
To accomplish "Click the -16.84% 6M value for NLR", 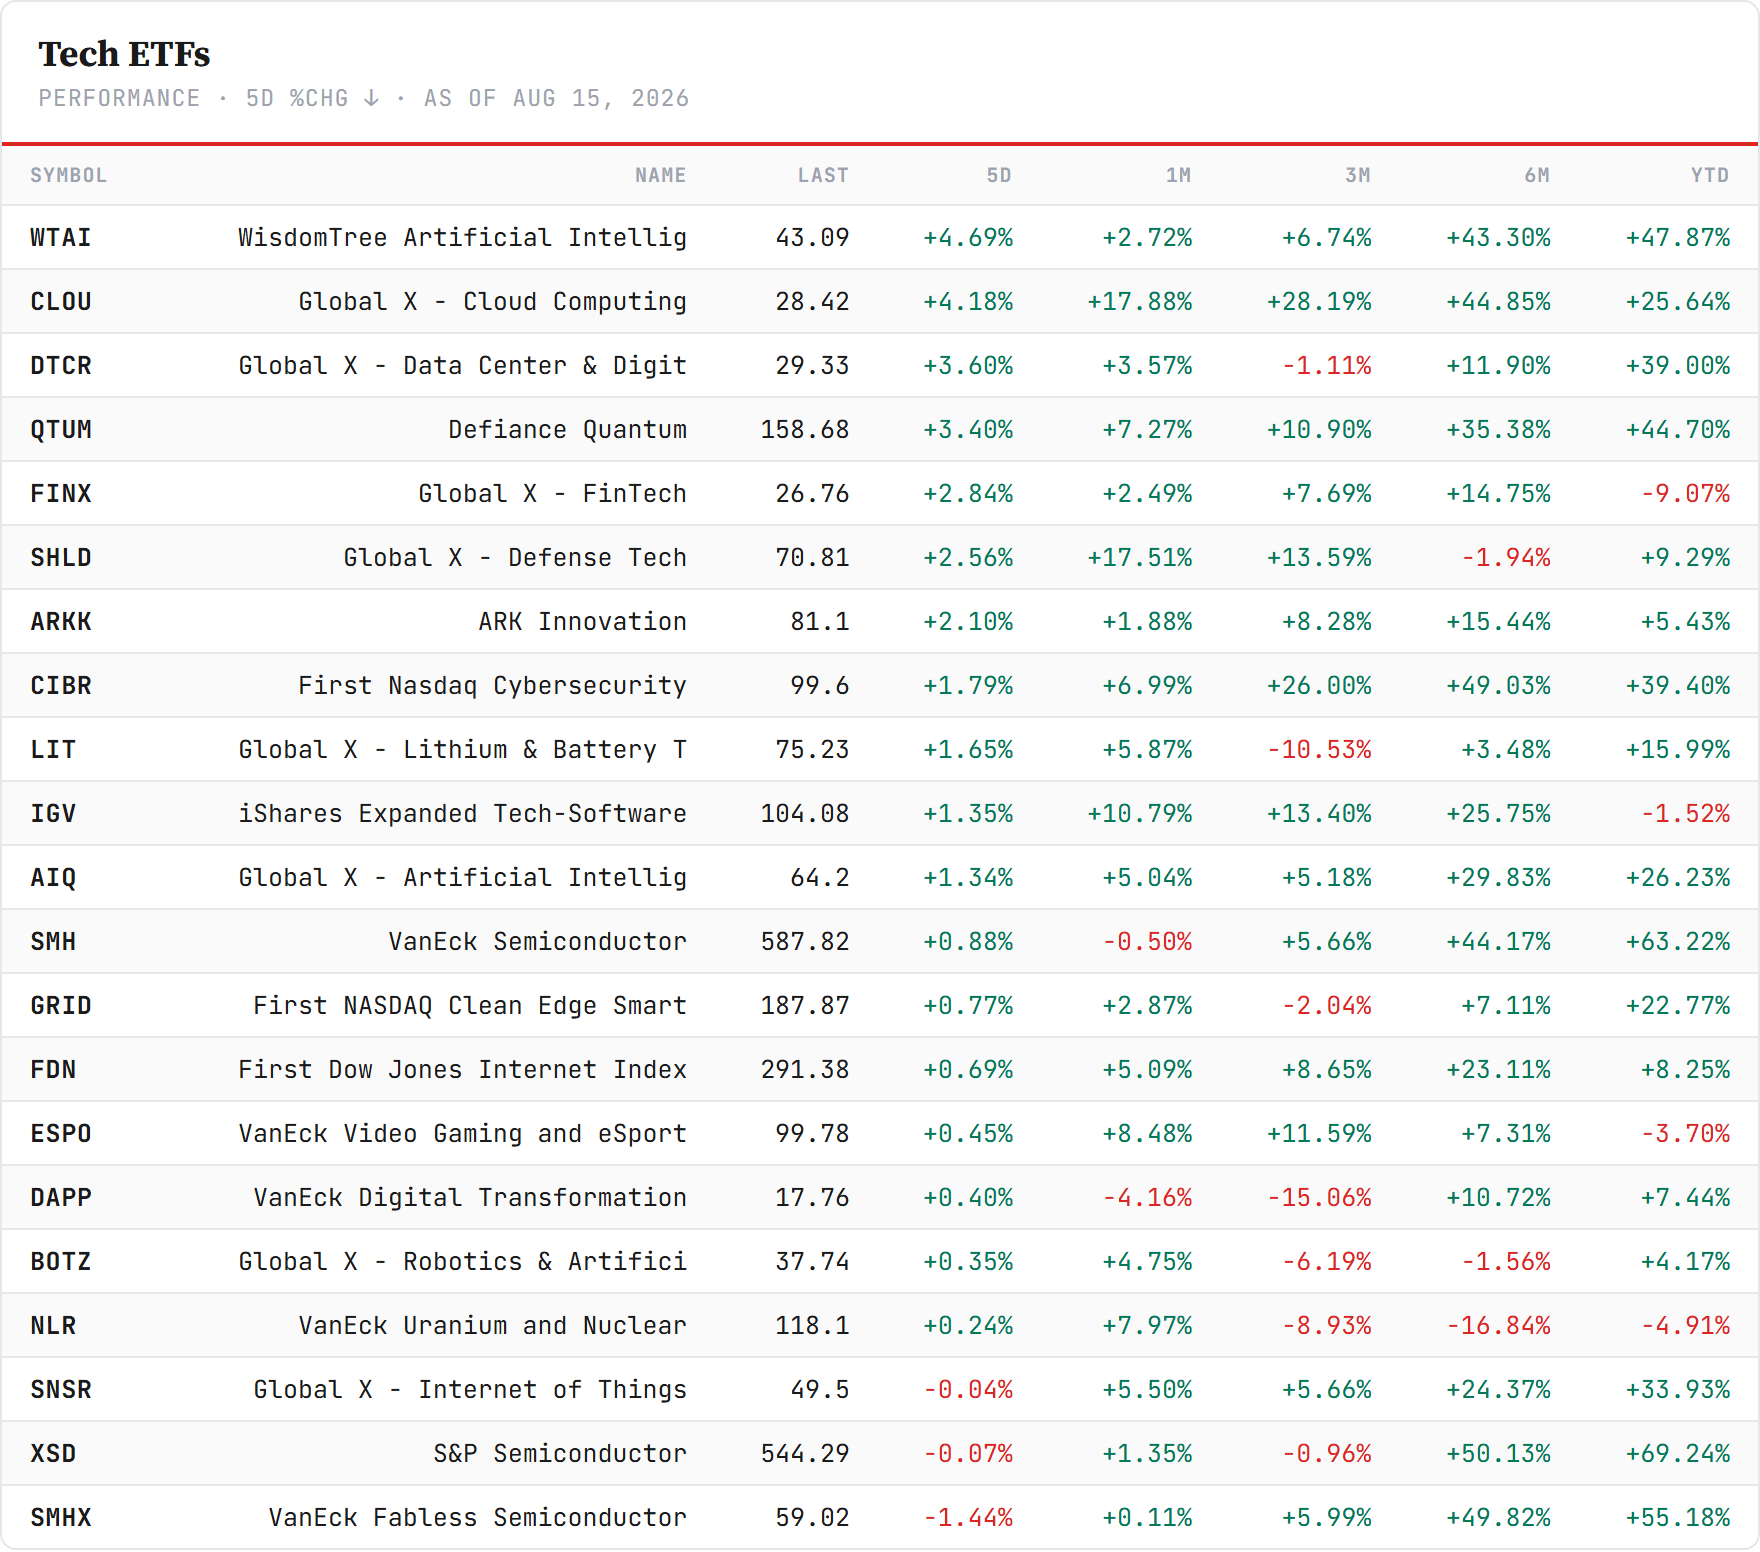I will (x=1499, y=1326).
